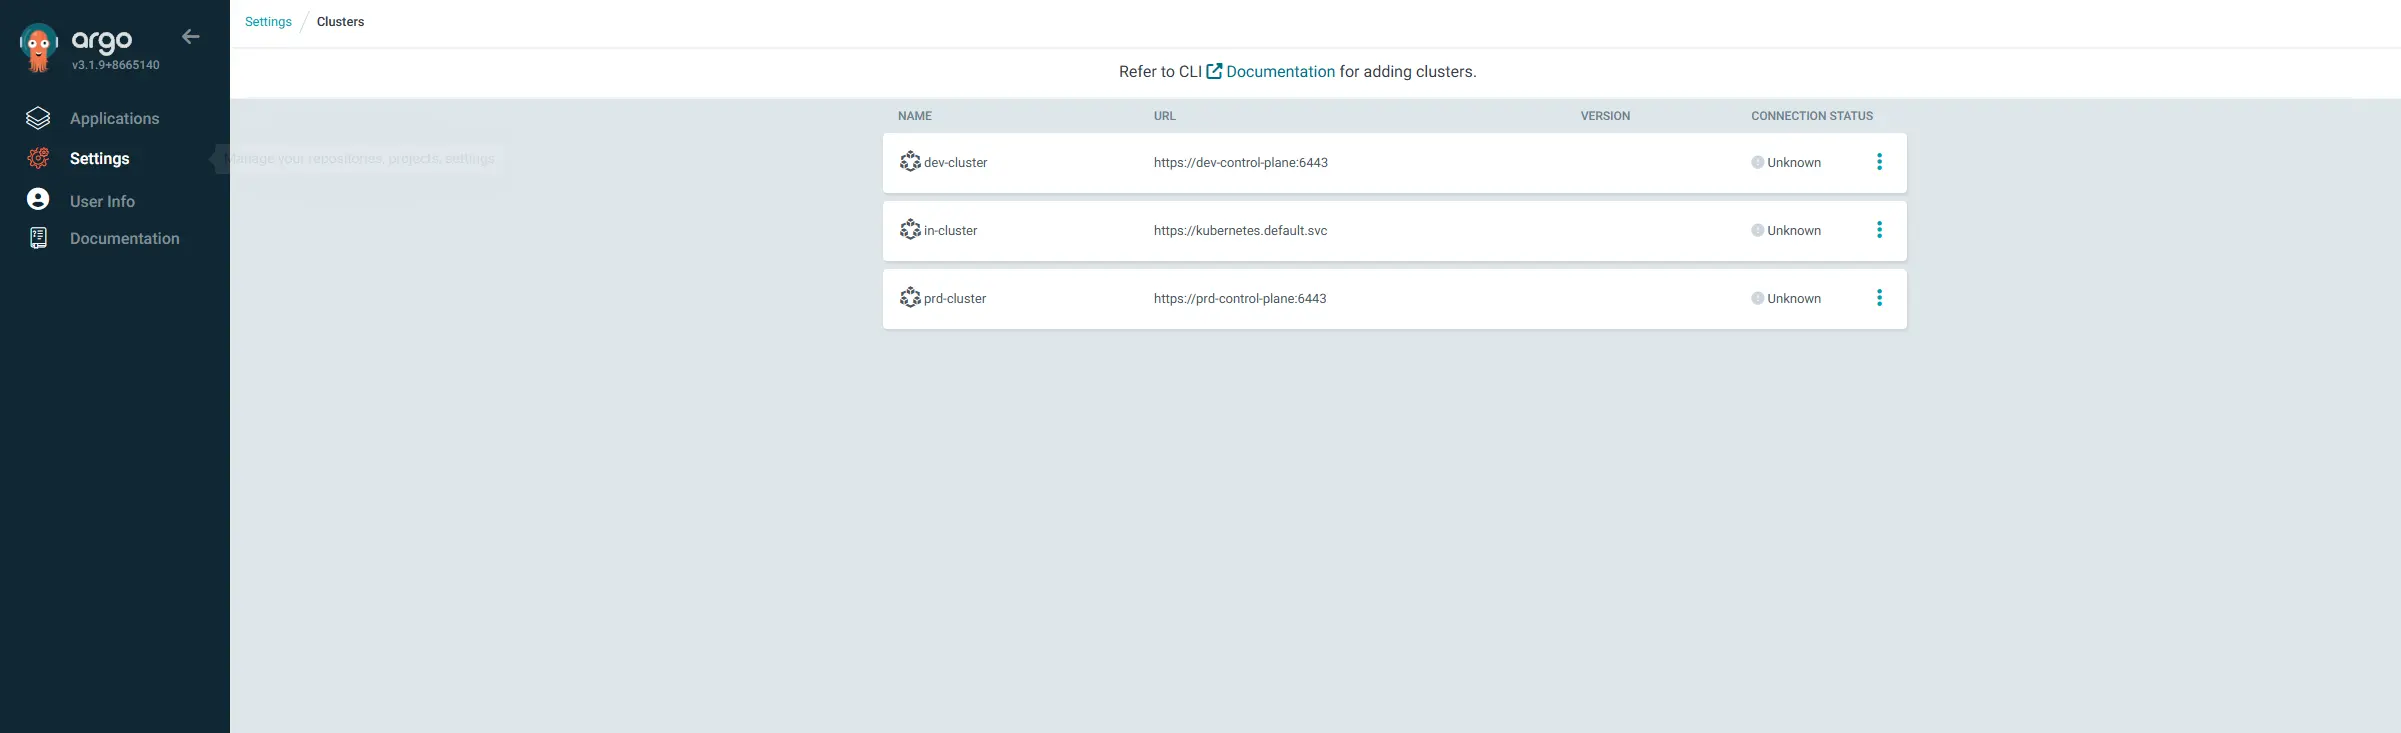The image size is (2401, 733).
Task: Open the in-cluster row by name
Action: point(950,230)
